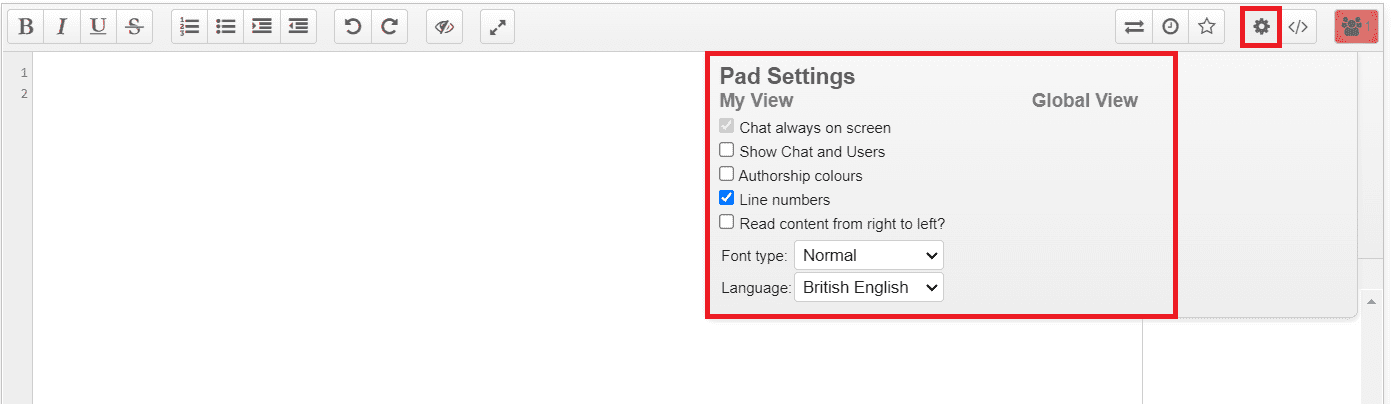Image resolution: width=1391 pixels, height=404 pixels.
Task: Undo the last edit
Action: point(353,27)
